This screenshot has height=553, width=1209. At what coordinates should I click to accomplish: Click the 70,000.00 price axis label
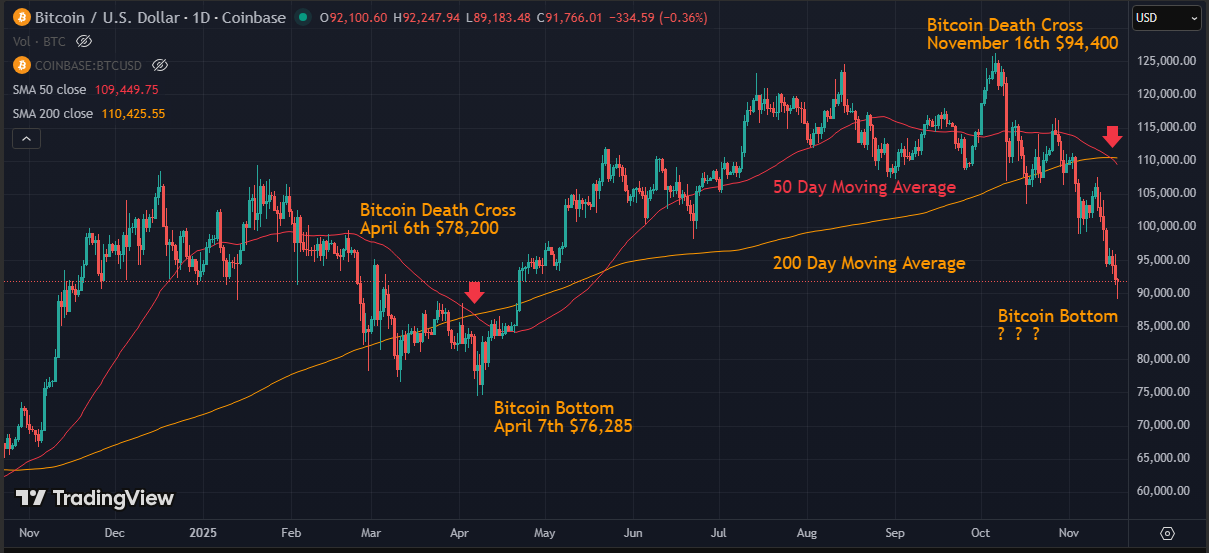[x=1164, y=425]
